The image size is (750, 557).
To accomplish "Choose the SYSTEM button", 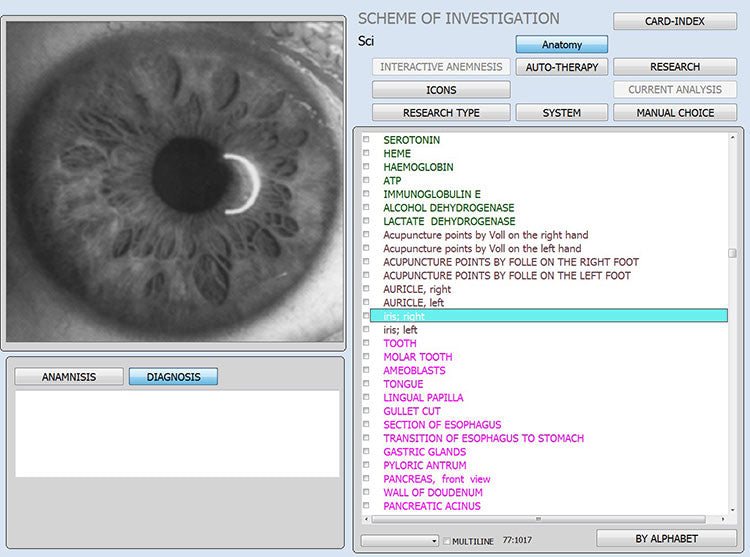I will tap(562, 113).
